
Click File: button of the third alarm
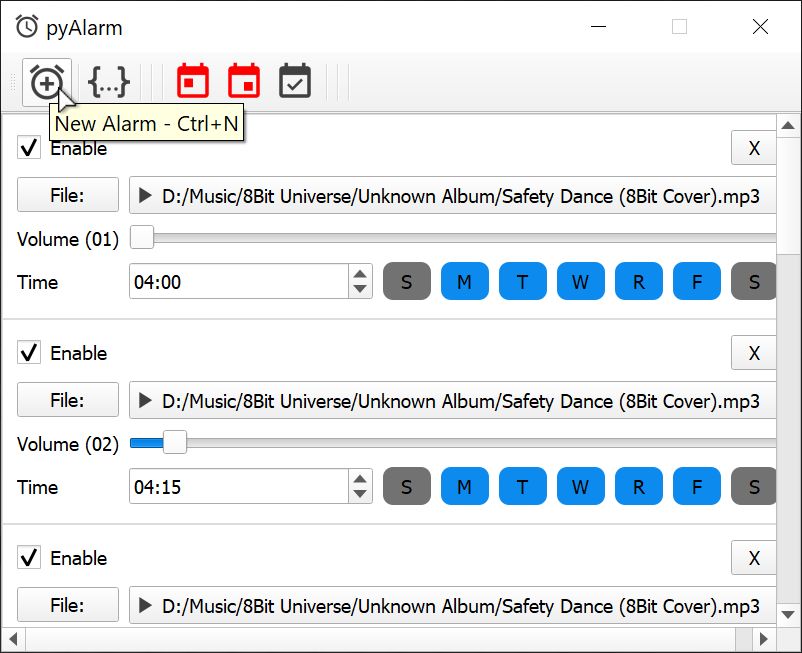click(x=68, y=605)
